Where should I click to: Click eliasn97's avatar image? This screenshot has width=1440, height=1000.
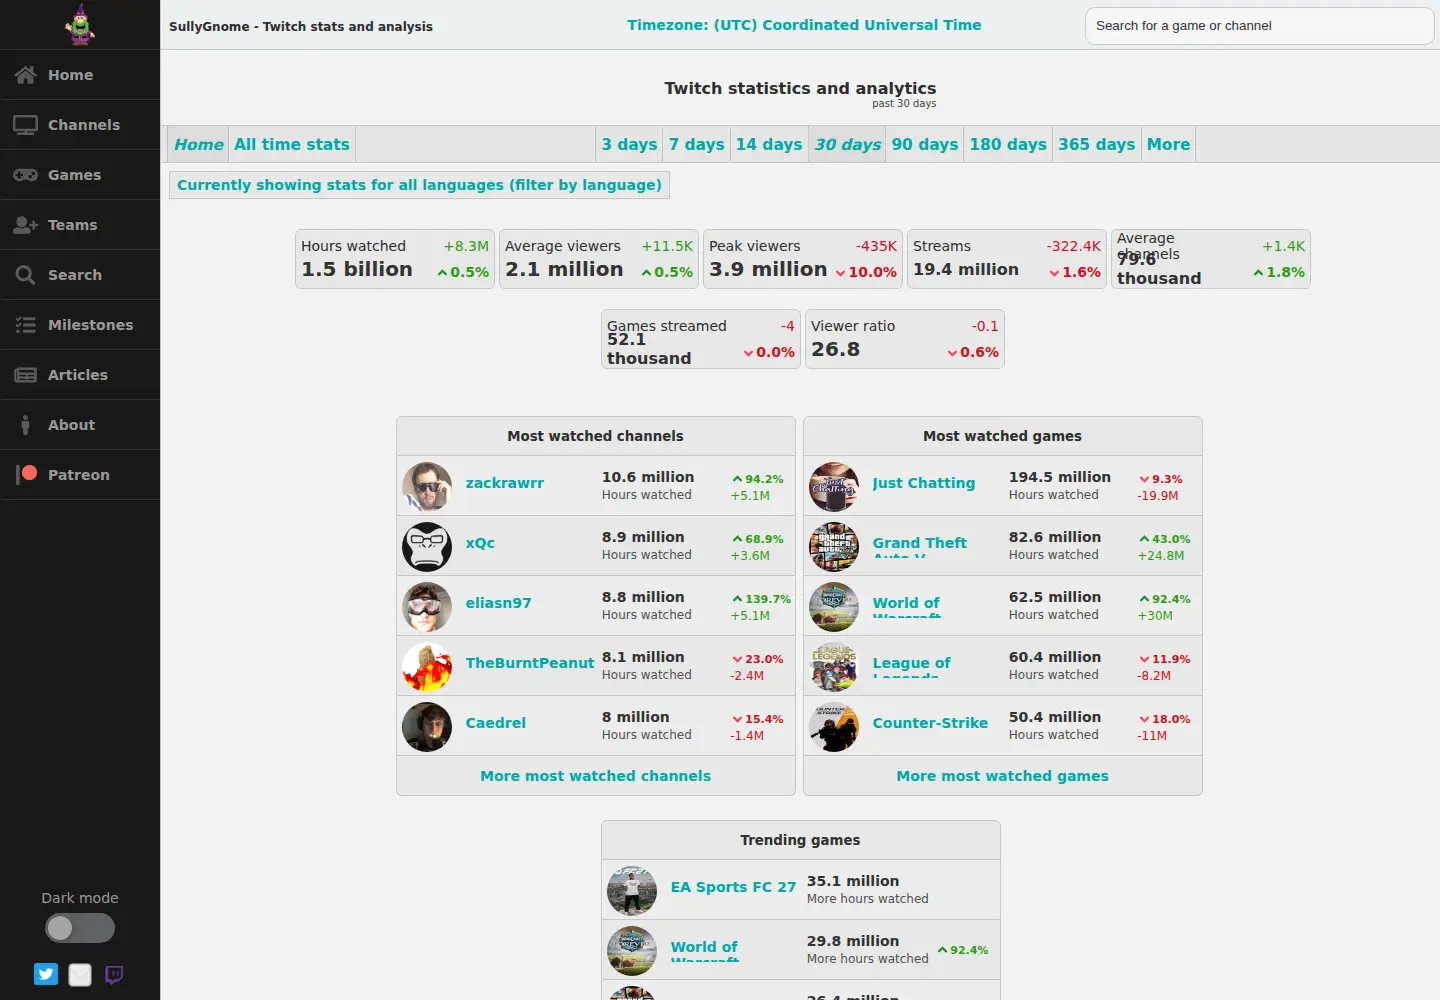point(427,607)
